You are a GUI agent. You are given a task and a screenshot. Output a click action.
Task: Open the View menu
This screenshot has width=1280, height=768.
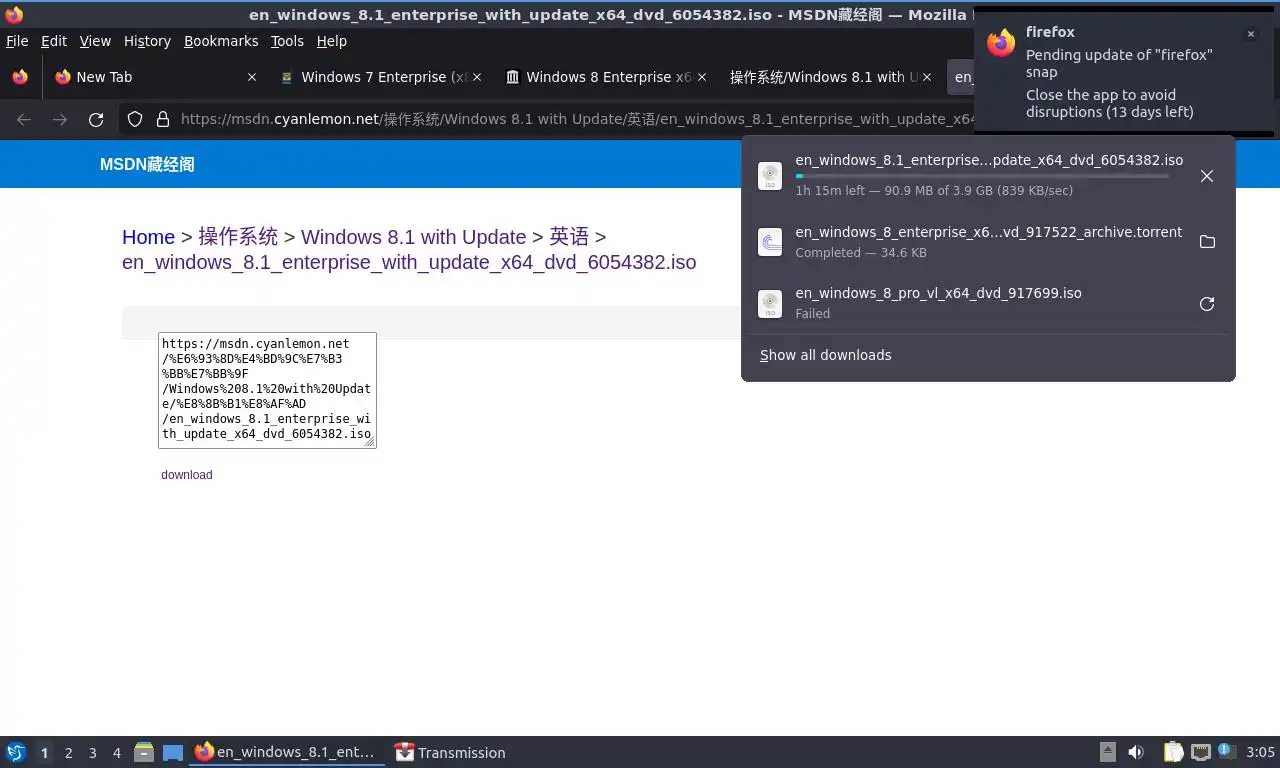click(x=95, y=41)
